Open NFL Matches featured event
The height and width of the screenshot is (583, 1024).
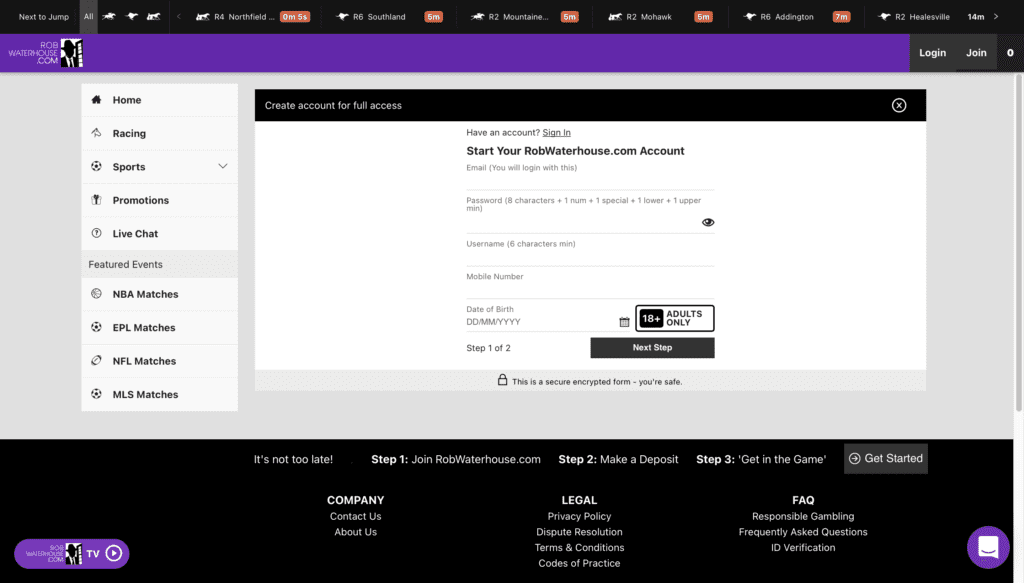point(159,361)
